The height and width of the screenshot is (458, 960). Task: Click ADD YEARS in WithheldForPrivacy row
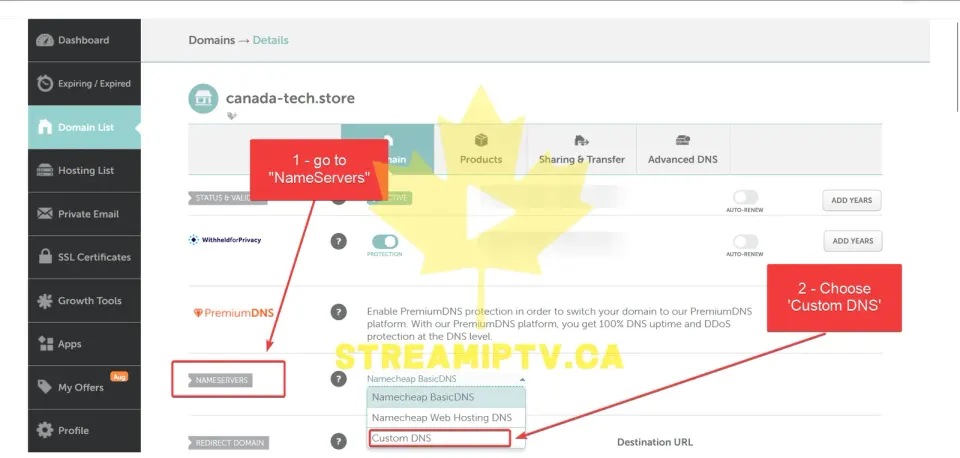tap(853, 241)
